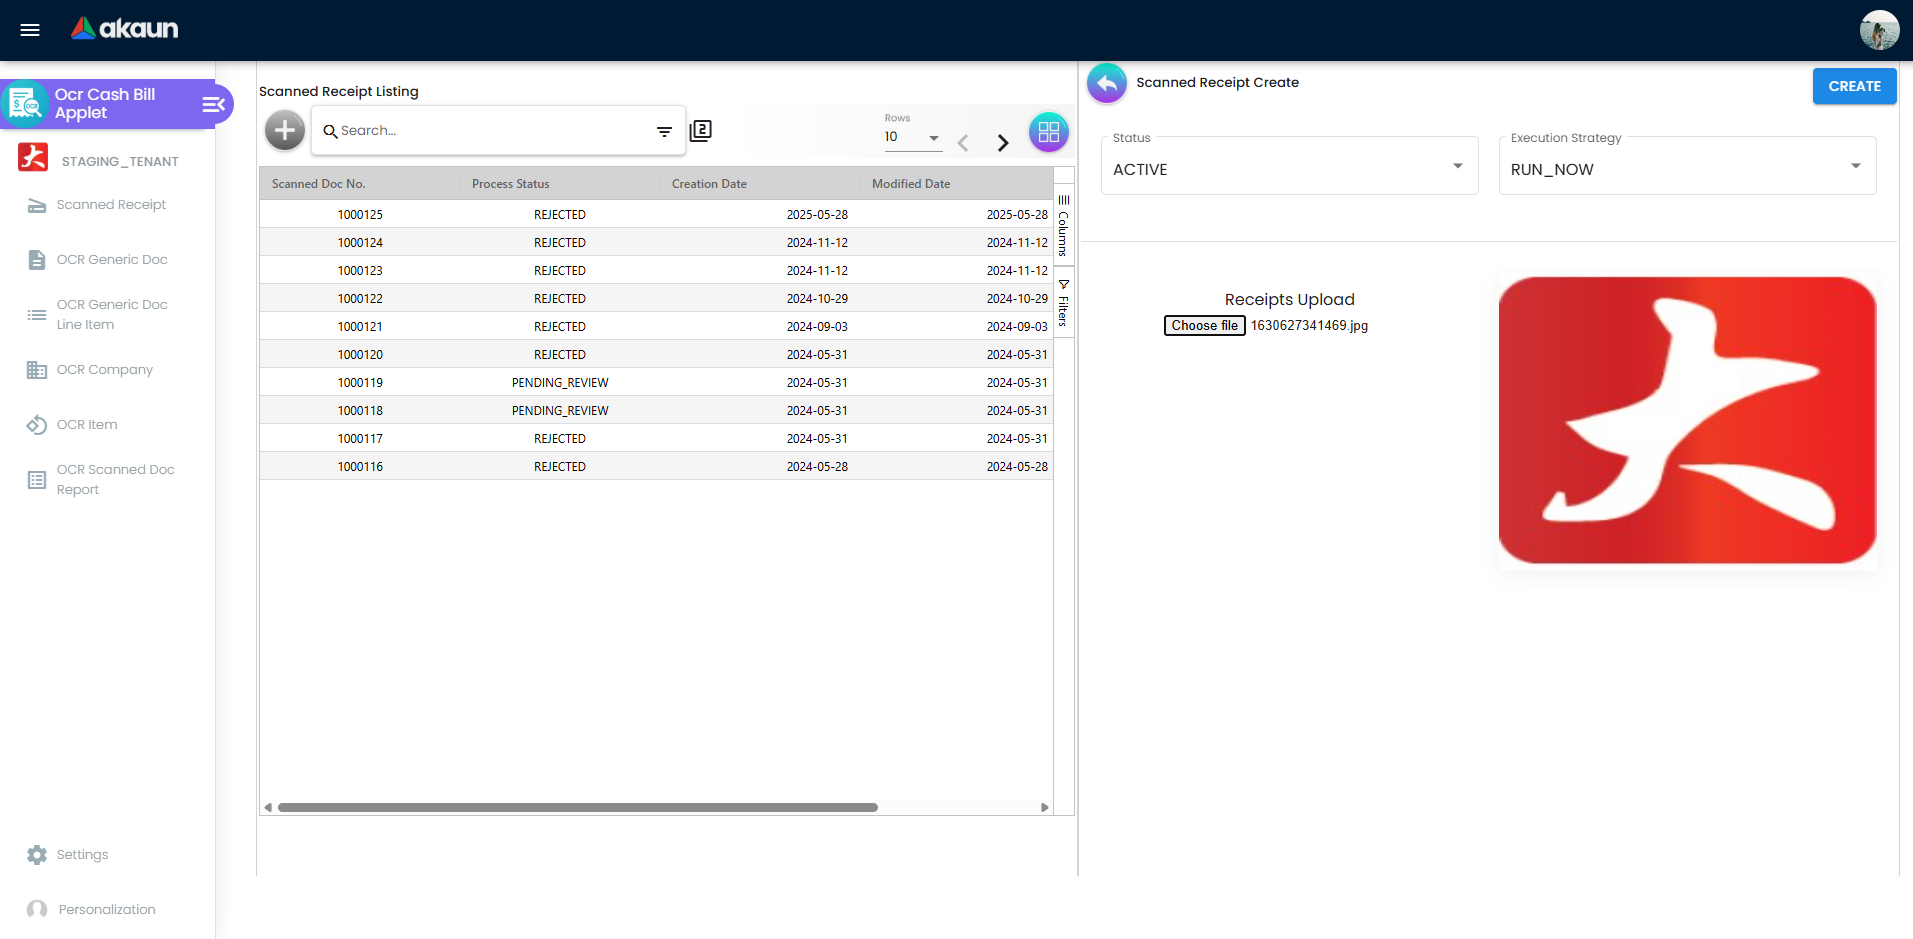Collapse the Ocr Cash Bill Applet sidebar

click(213, 104)
